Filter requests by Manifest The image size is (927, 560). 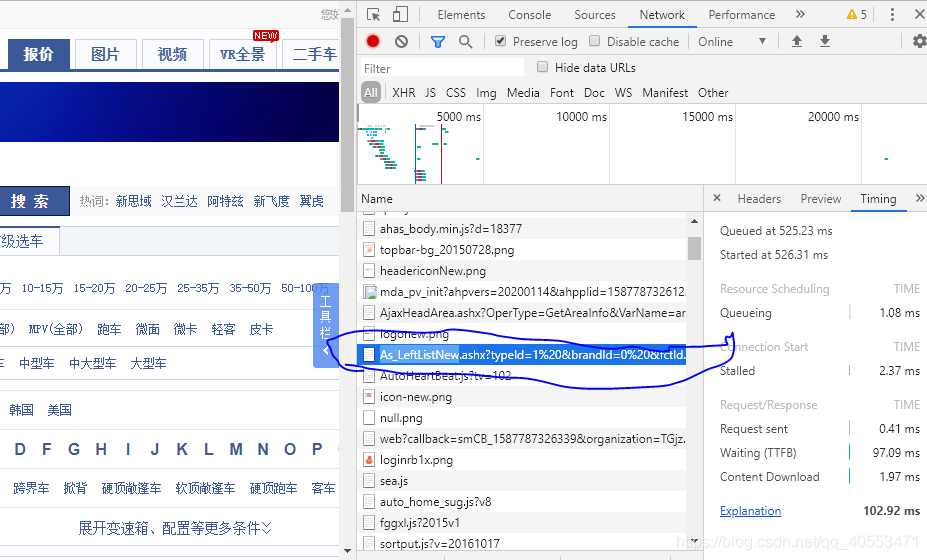click(x=665, y=93)
